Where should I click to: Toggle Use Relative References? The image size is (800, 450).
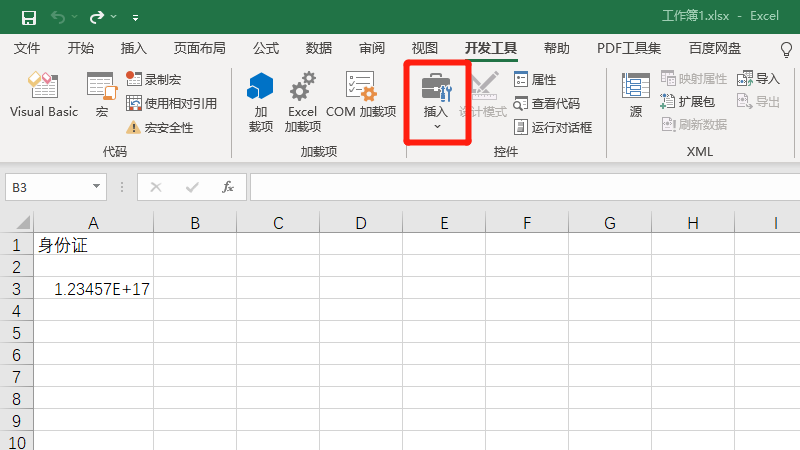click(171, 103)
